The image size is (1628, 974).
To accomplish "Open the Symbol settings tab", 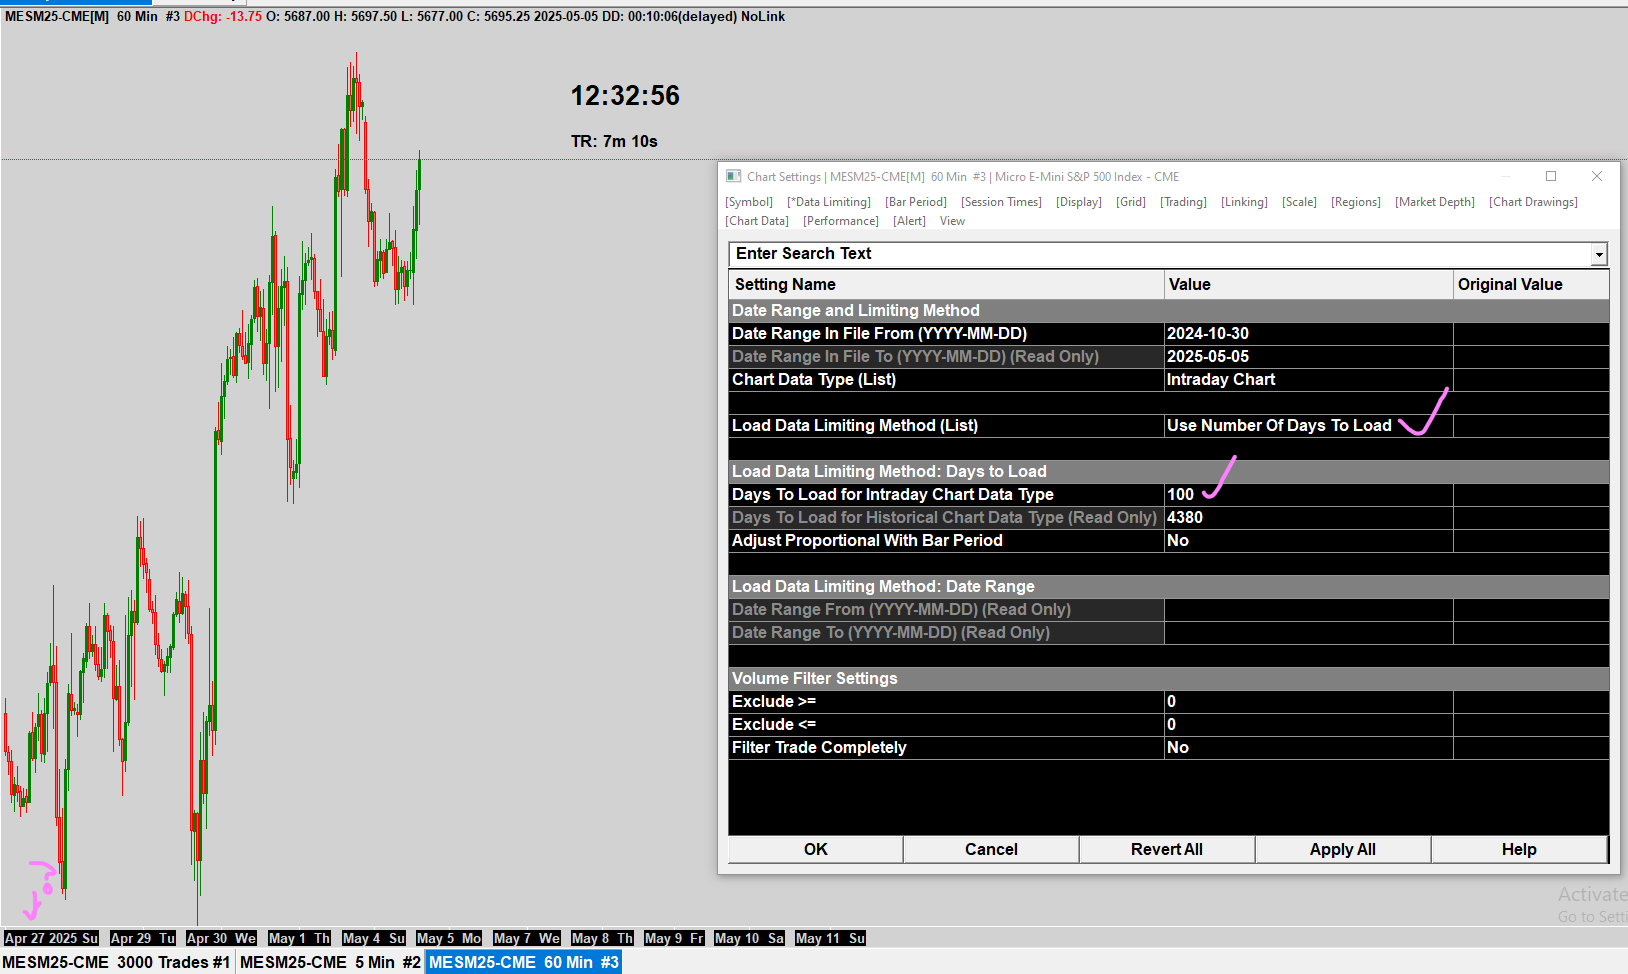I will coord(749,202).
